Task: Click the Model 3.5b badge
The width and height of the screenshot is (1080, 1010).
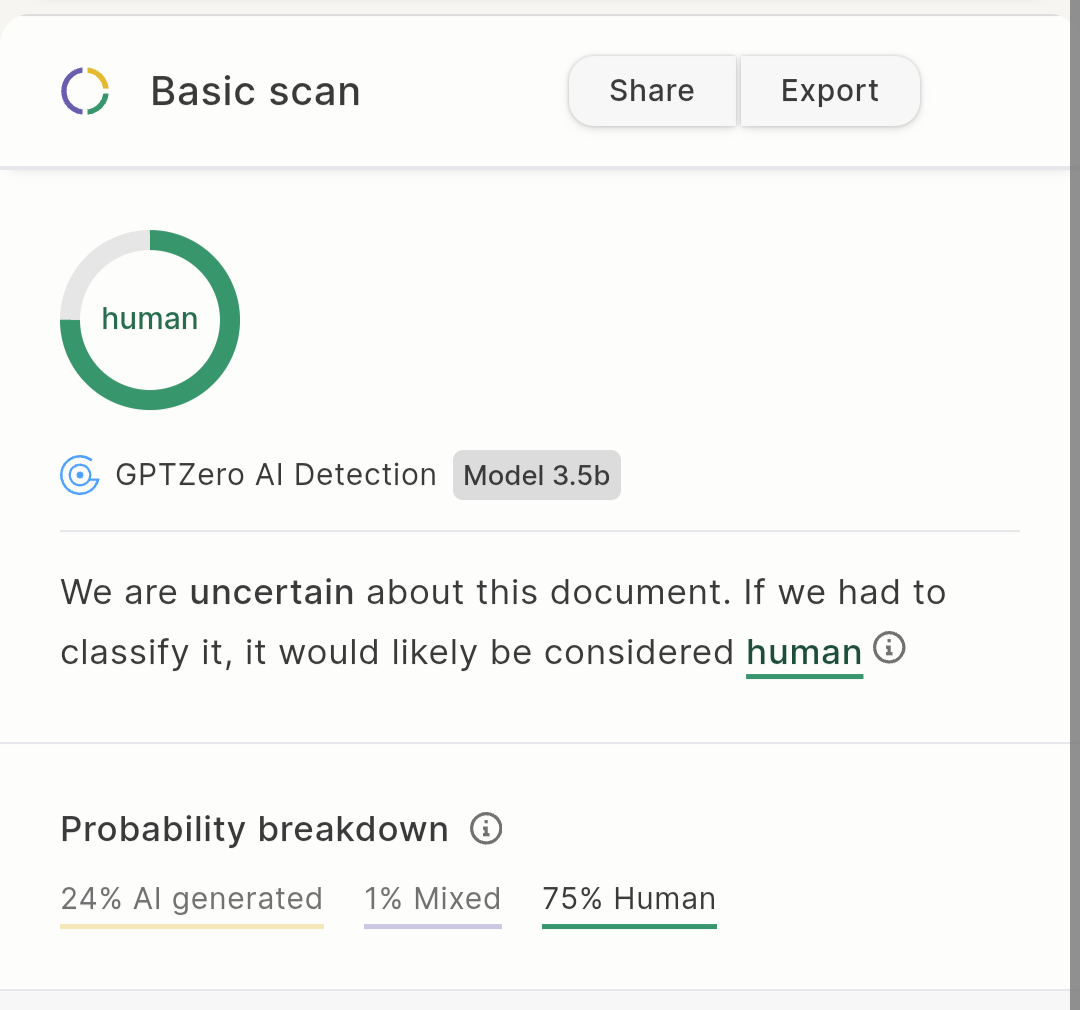Action: click(536, 475)
